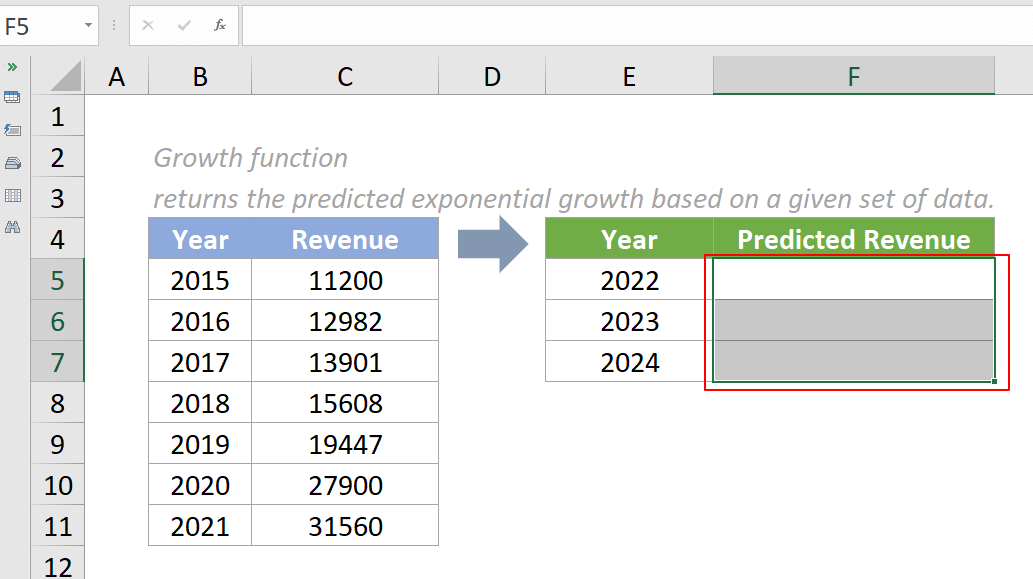
Task: Click the stacked sheets icon in sidebar
Action: click(x=13, y=162)
